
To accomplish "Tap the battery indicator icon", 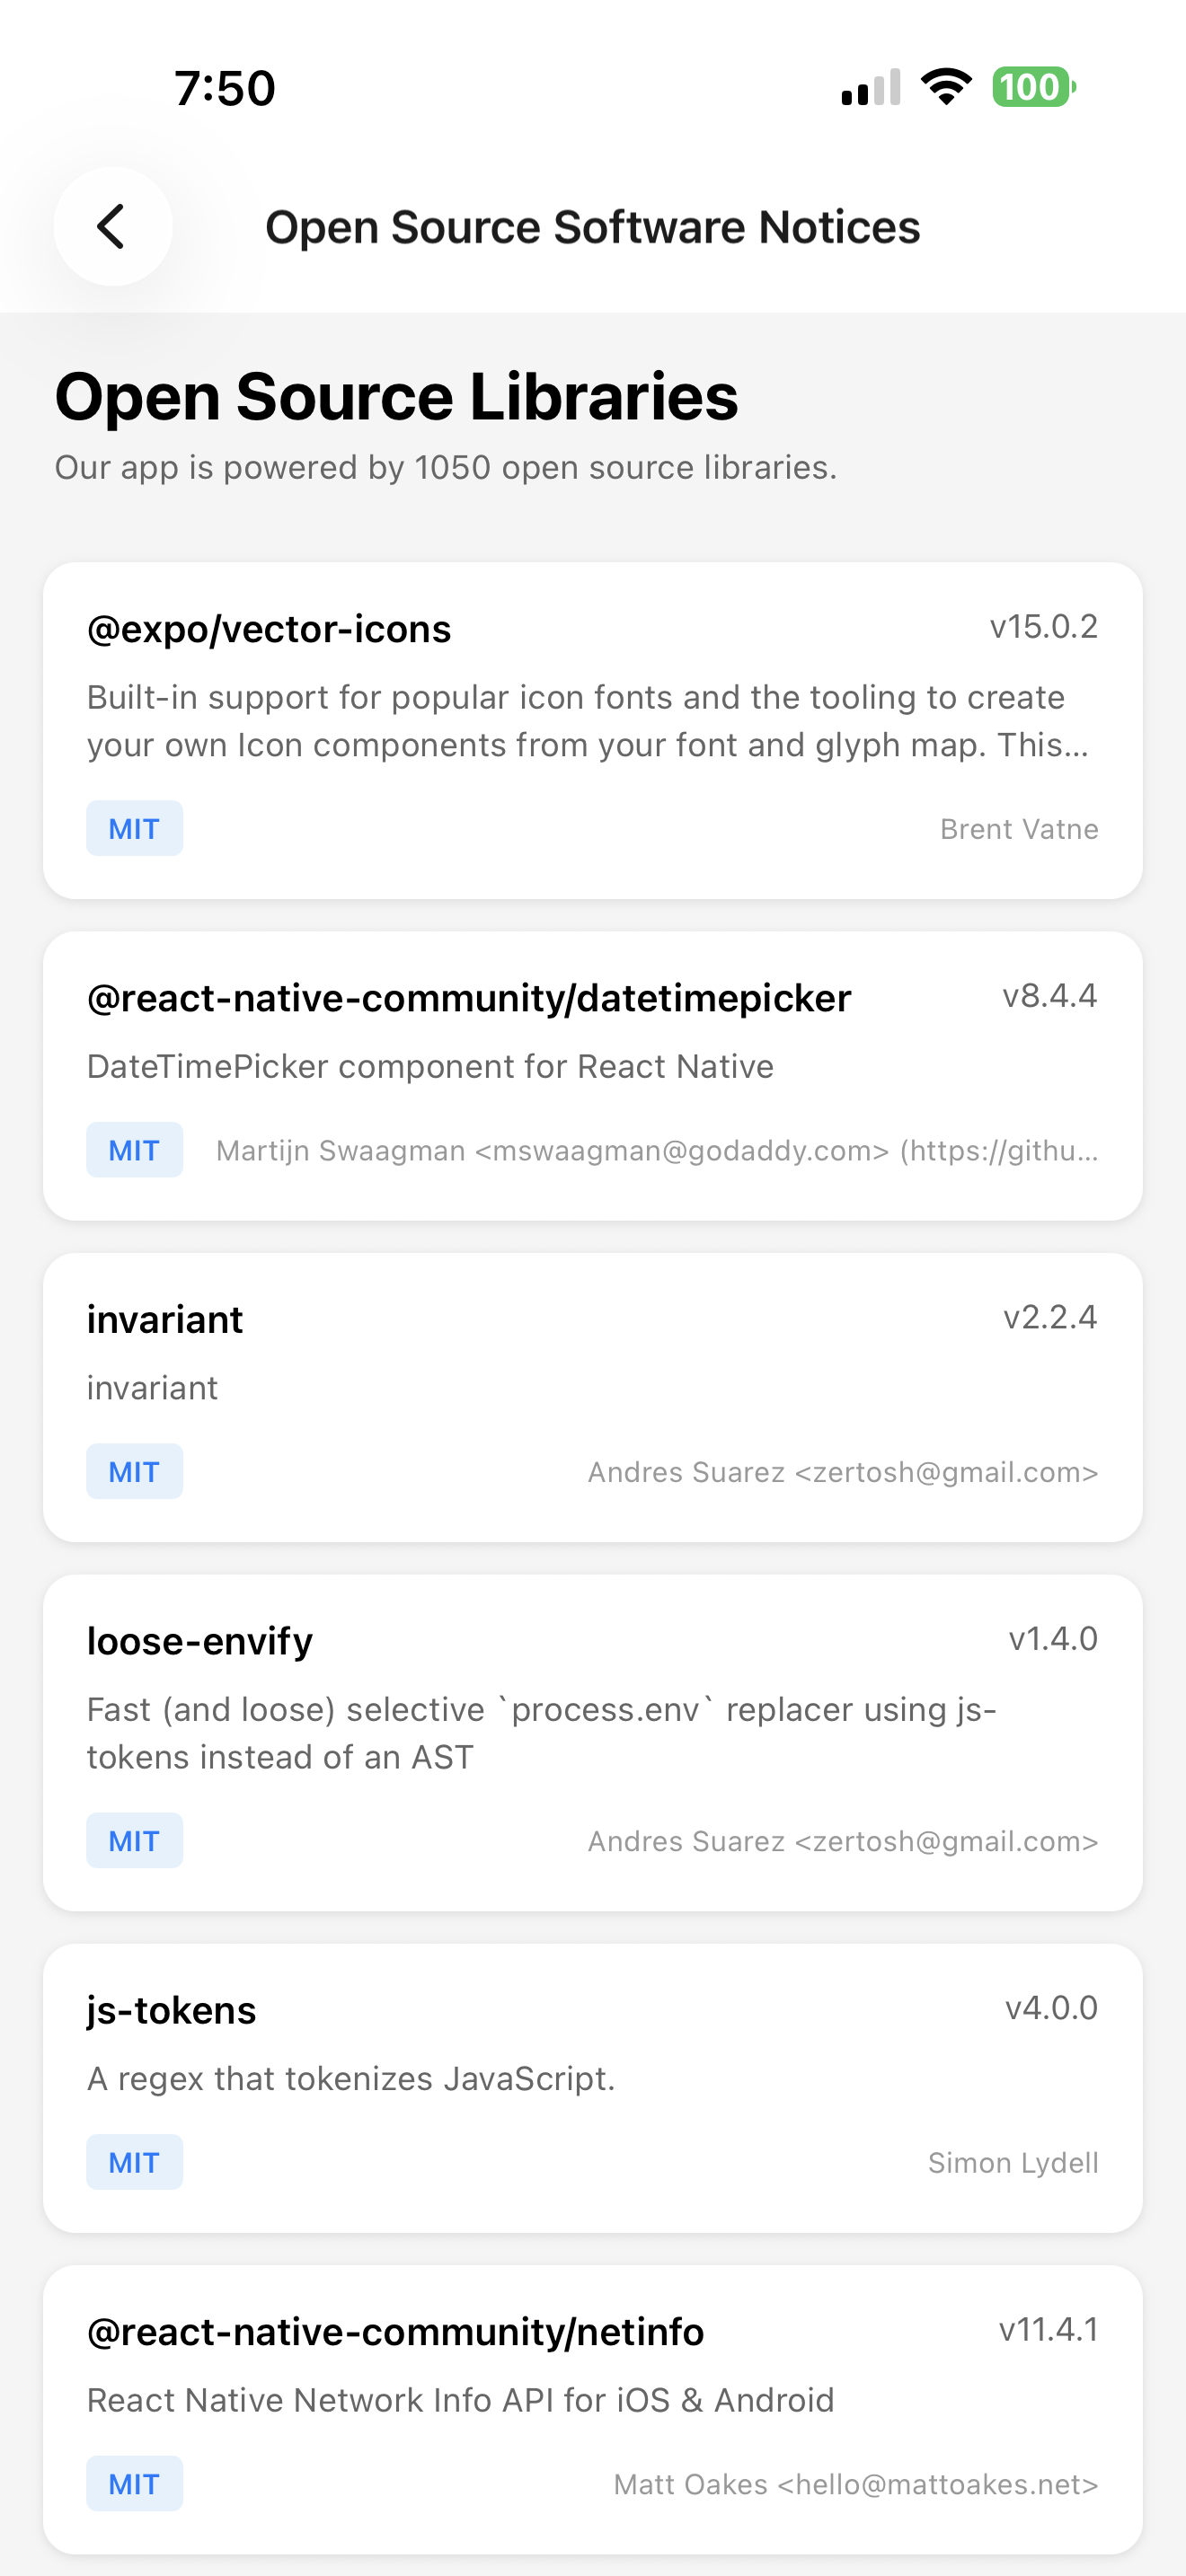I will [x=1033, y=87].
